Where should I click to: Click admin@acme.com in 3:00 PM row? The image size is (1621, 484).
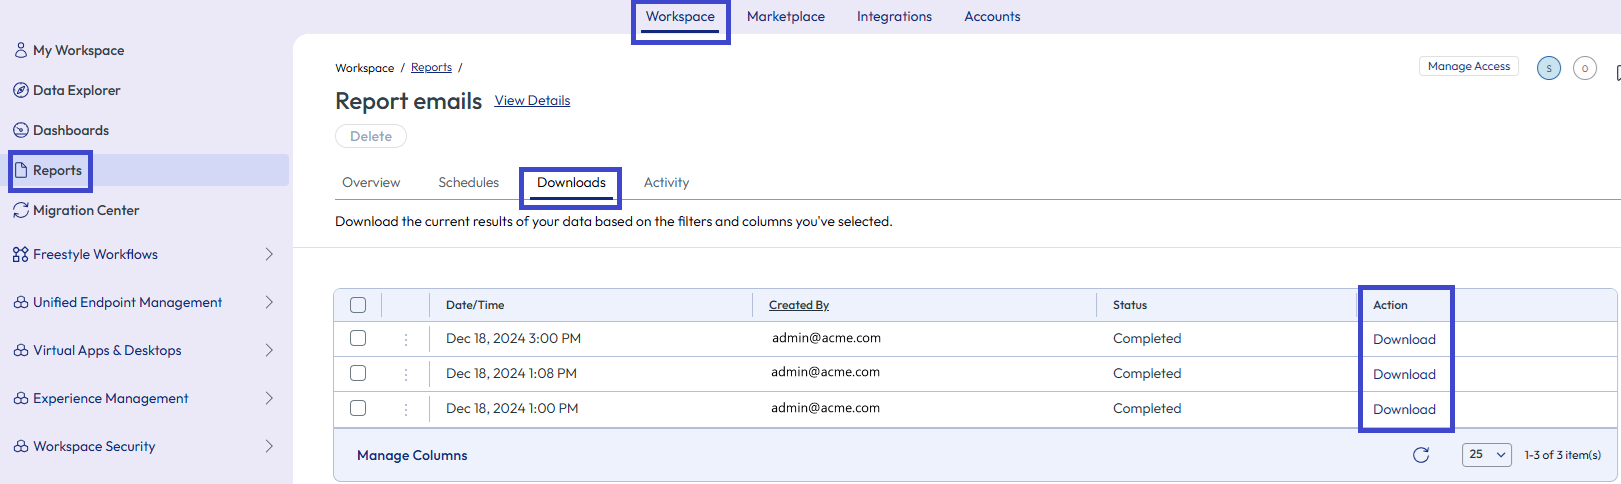coord(826,338)
